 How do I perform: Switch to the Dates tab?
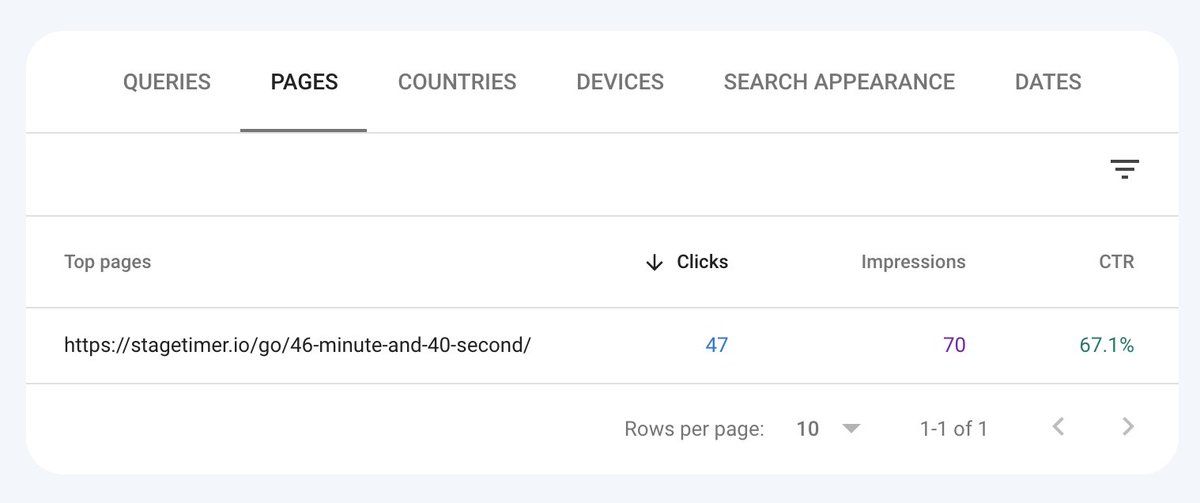click(1048, 82)
